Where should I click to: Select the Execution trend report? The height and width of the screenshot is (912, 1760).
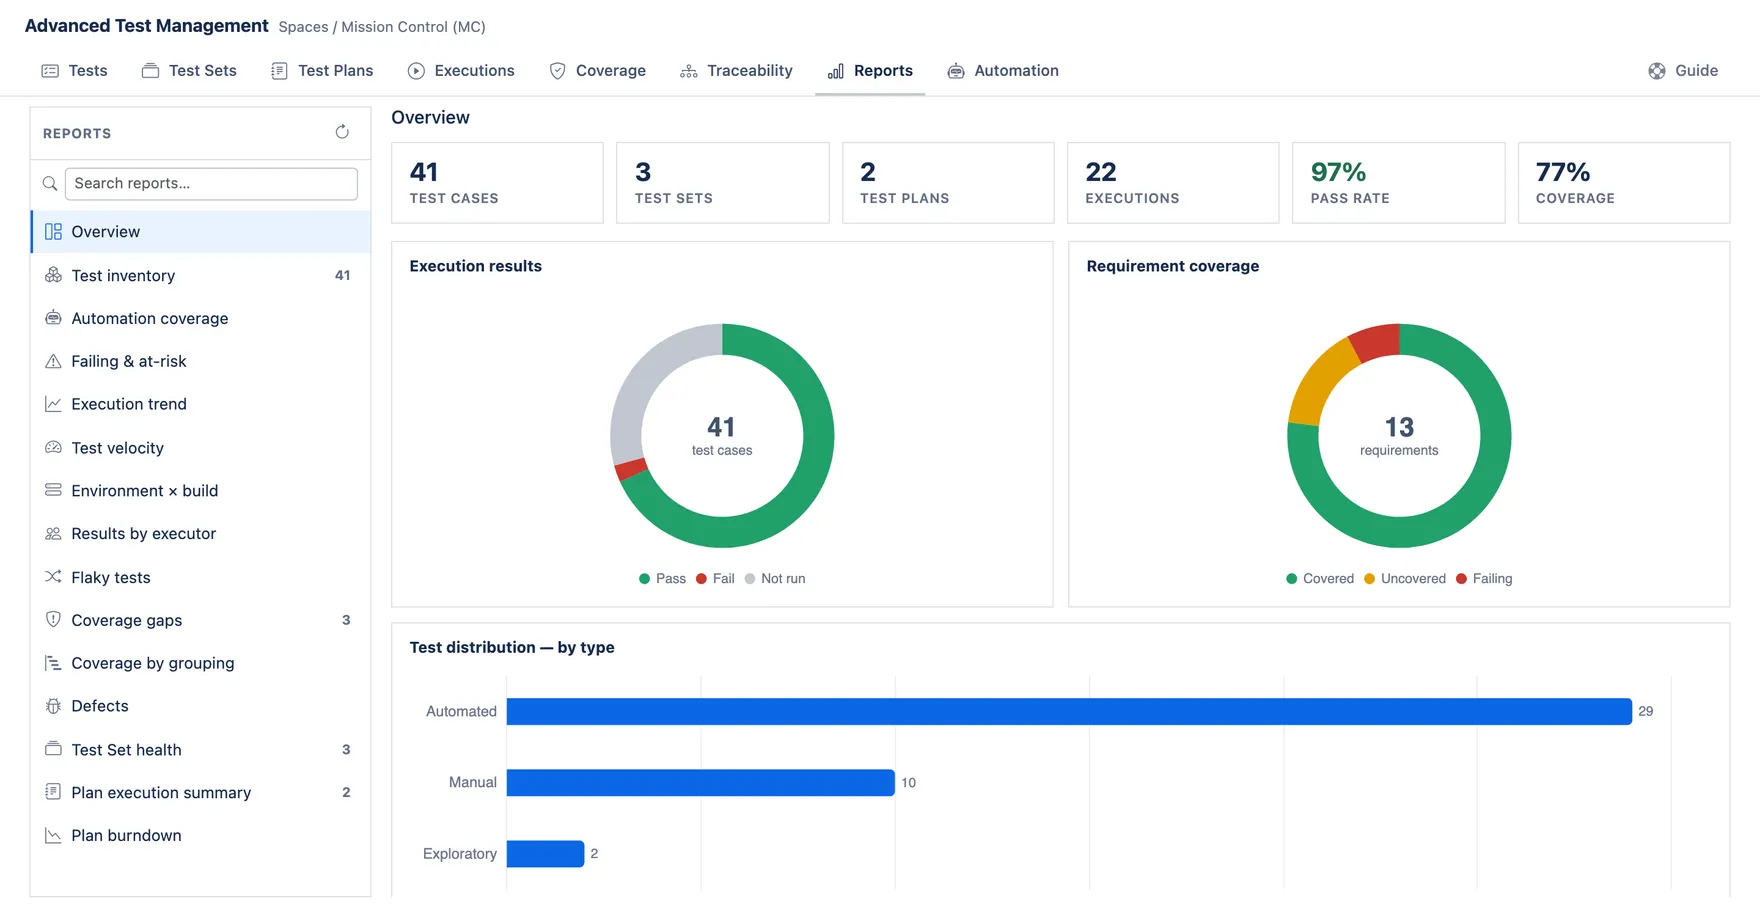(201, 404)
